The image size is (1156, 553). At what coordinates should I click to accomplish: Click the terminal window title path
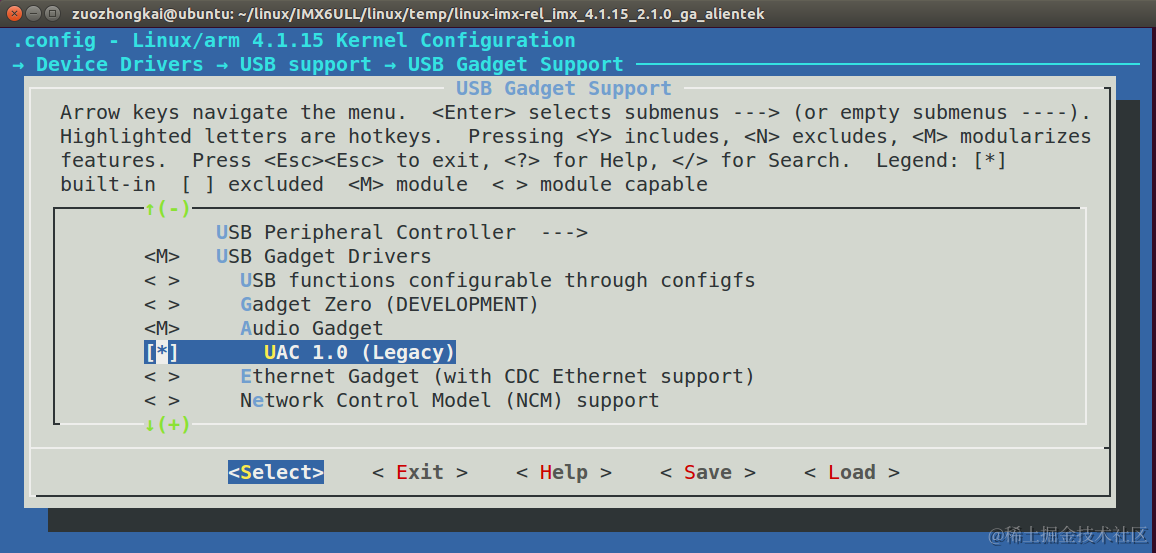click(418, 13)
